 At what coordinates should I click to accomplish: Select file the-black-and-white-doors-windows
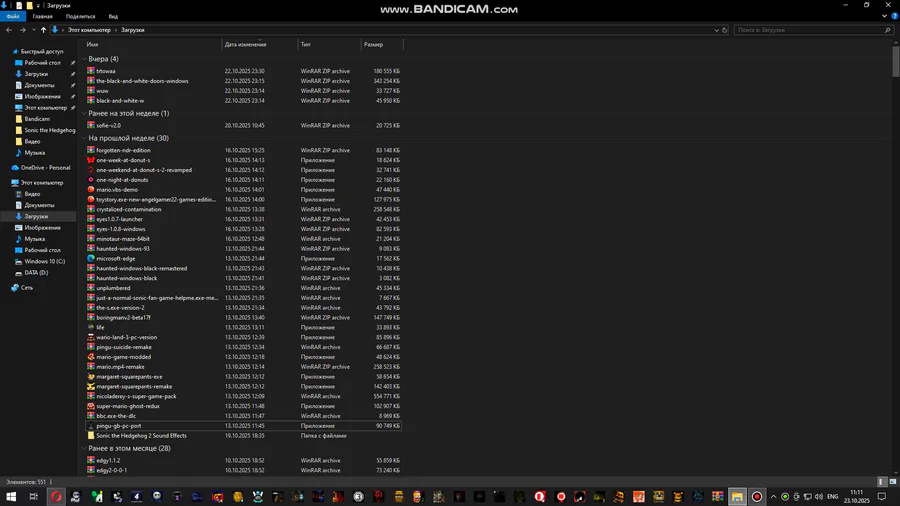coord(142,81)
